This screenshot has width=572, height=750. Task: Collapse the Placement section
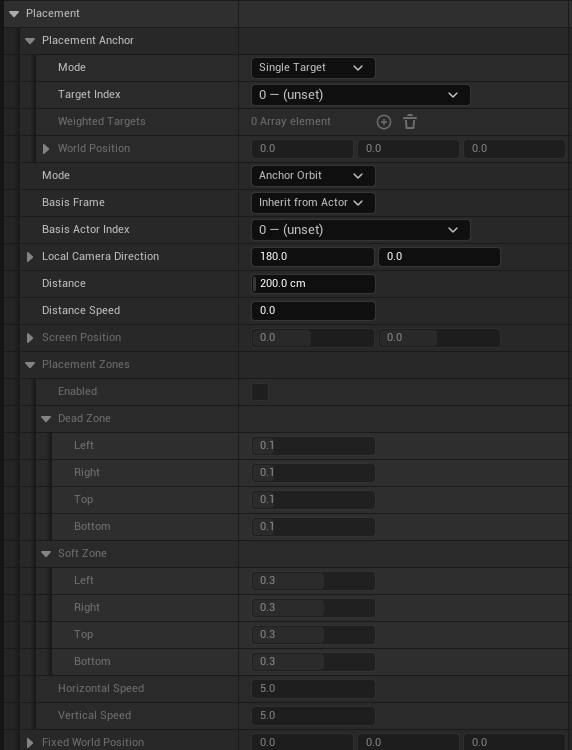click(14, 13)
